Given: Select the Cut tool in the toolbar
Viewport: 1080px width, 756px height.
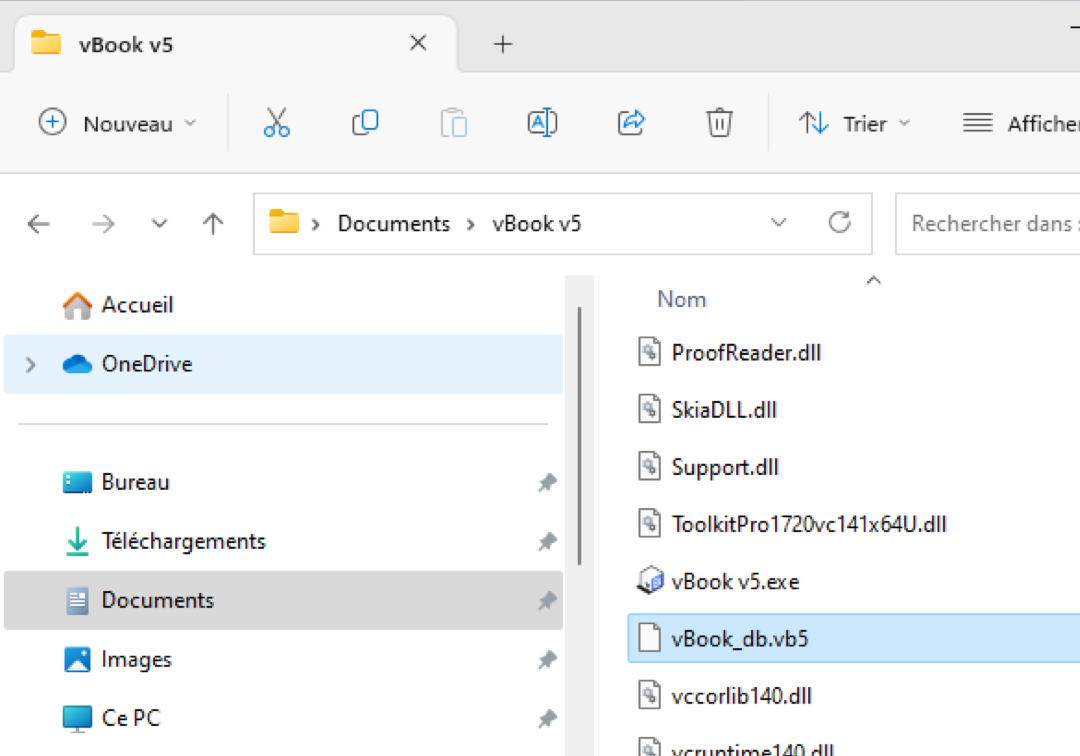Looking at the screenshot, I should [277, 122].
